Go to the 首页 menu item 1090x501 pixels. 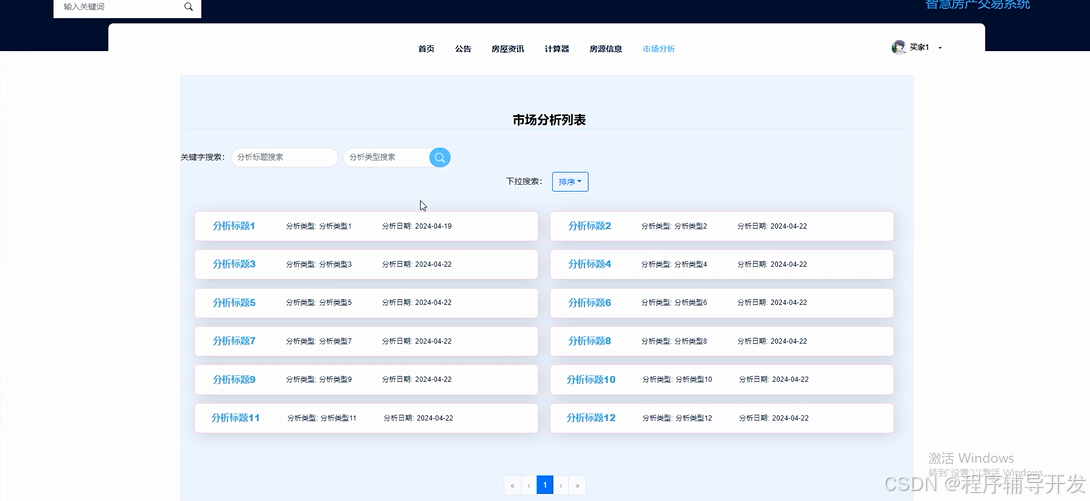tap(426, 49)
